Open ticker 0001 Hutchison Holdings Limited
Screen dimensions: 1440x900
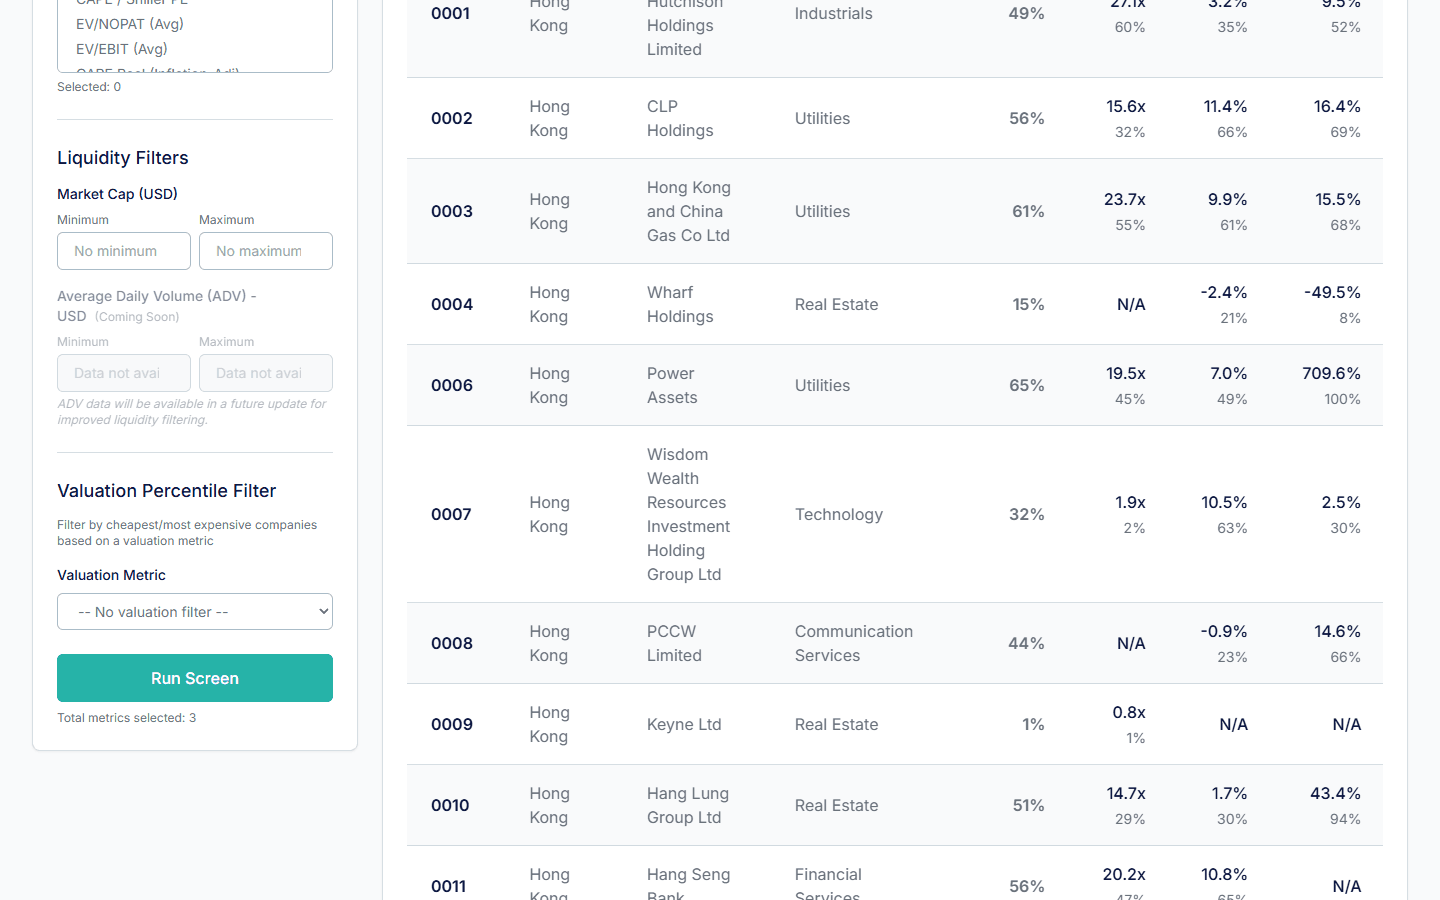894,27
